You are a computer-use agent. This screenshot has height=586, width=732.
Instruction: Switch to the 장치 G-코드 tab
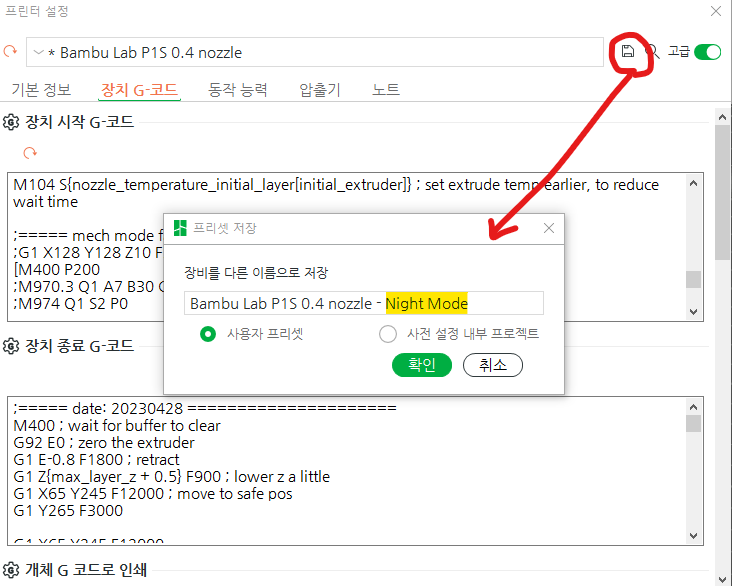click(139, 90)
